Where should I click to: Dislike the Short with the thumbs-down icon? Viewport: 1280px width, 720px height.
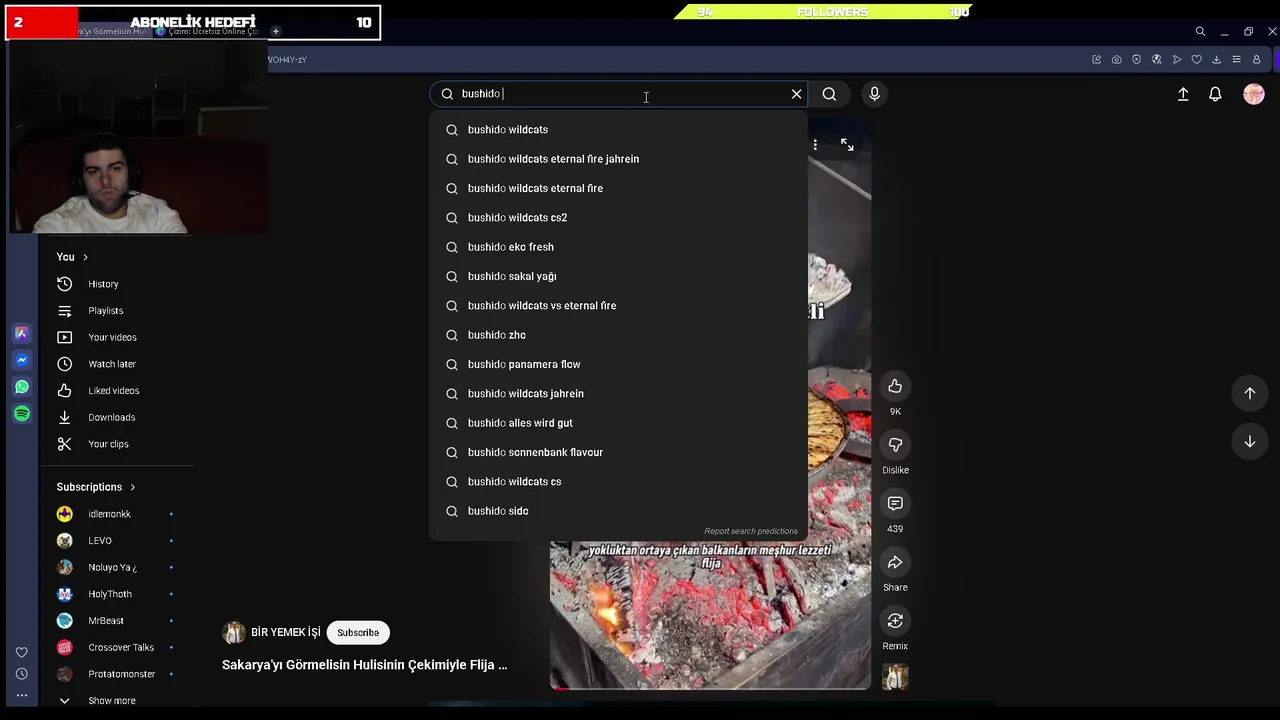pyautogui.click(x=895, y=445)
